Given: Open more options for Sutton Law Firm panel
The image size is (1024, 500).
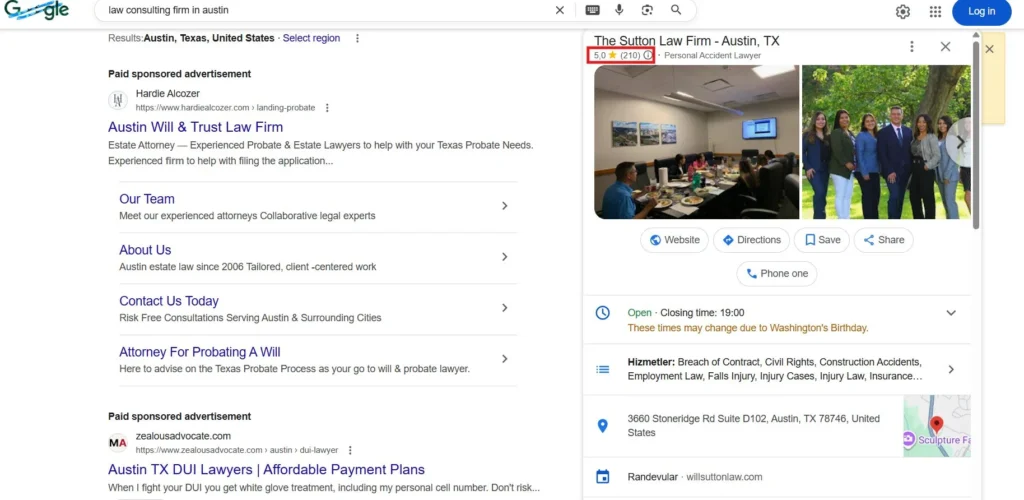Looking at the screenshot, I should tap(912, 46).
